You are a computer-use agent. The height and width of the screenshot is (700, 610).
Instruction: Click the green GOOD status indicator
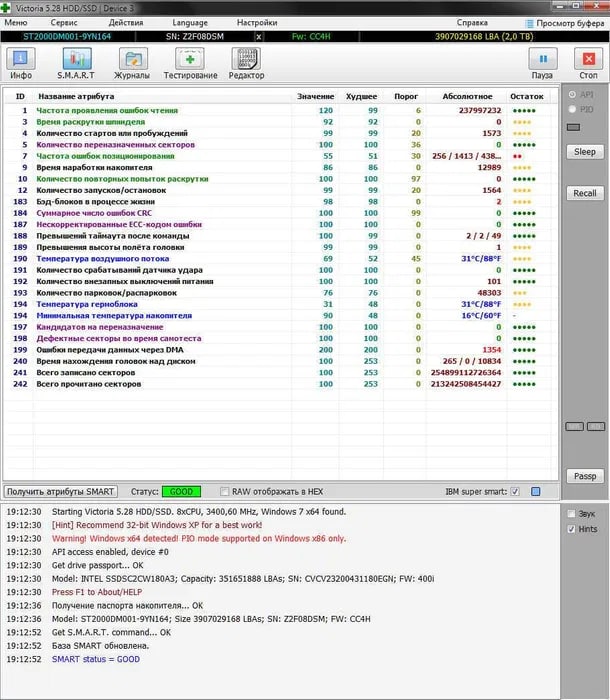pos(181,492)
